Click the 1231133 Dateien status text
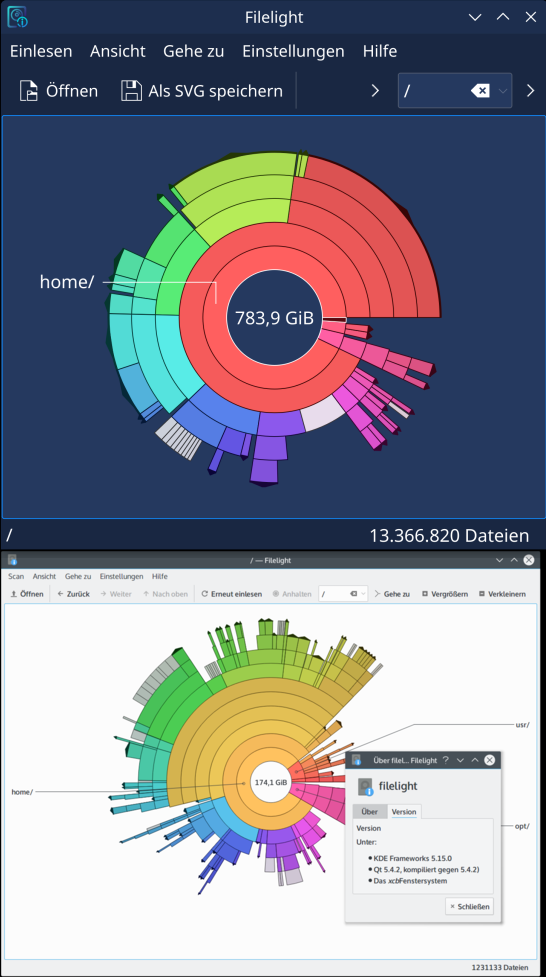The height and width of the screenshot is (977, 546). pyautogui.click(x=500, y=967)
